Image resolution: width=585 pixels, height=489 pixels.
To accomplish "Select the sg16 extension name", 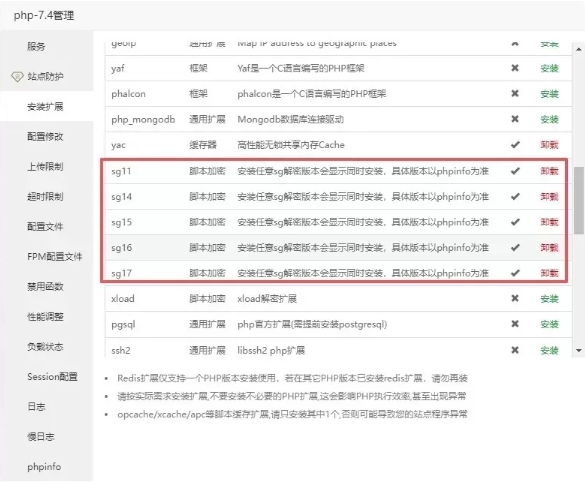I will click(x=122, y=248).
